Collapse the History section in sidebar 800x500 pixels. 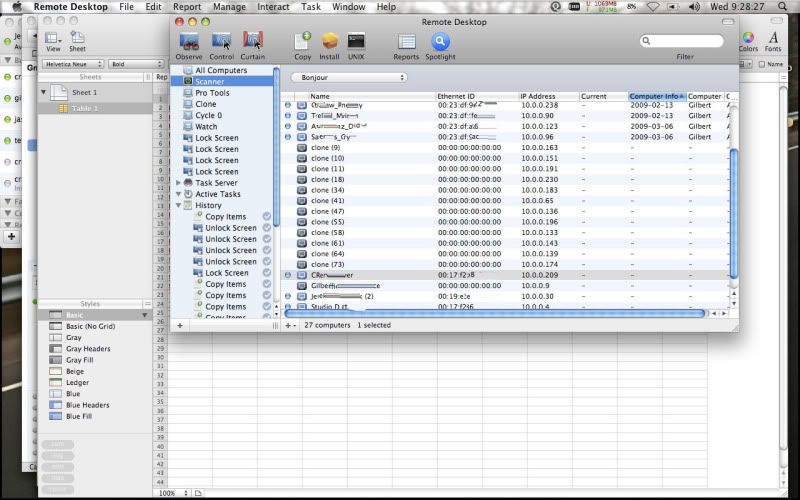point(179,205)
